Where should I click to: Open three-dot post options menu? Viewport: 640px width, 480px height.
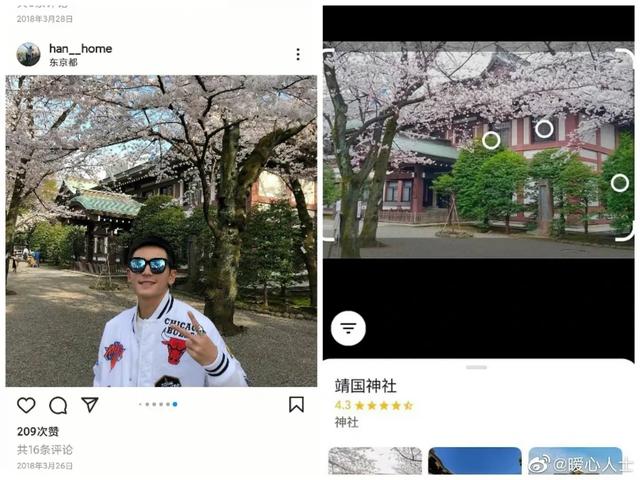[x=298, y=54]
